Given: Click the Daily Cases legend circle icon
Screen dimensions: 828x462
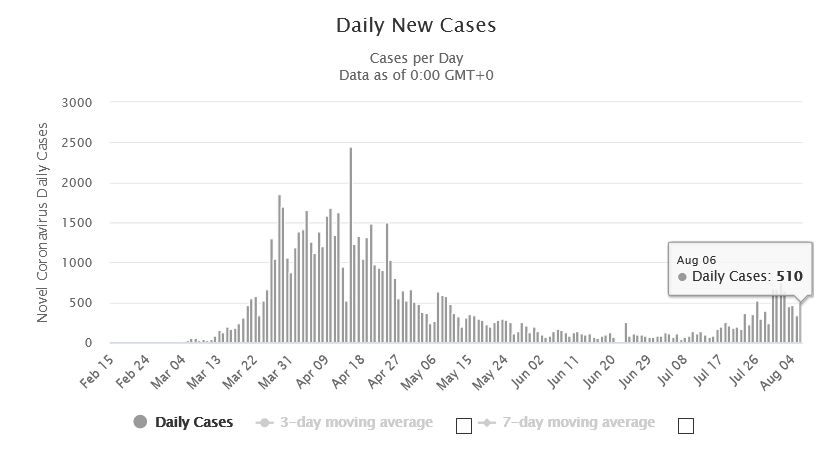Looking at the screenshot, I should click(x=140, y=422).
